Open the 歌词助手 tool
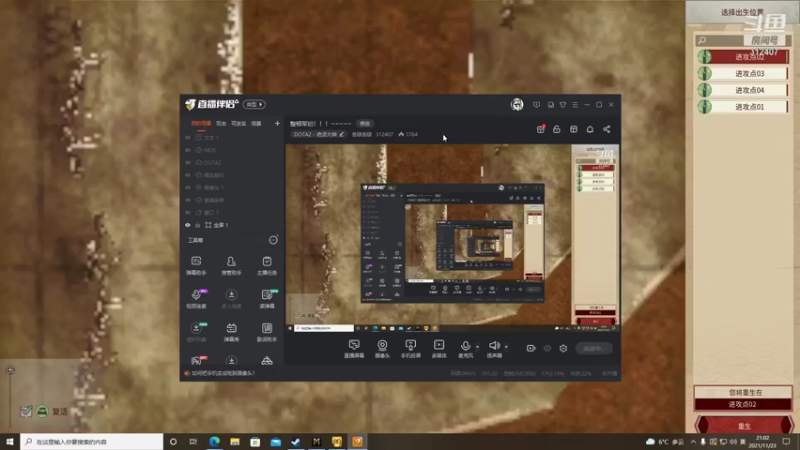800x450 pixels. coord(266,332)
